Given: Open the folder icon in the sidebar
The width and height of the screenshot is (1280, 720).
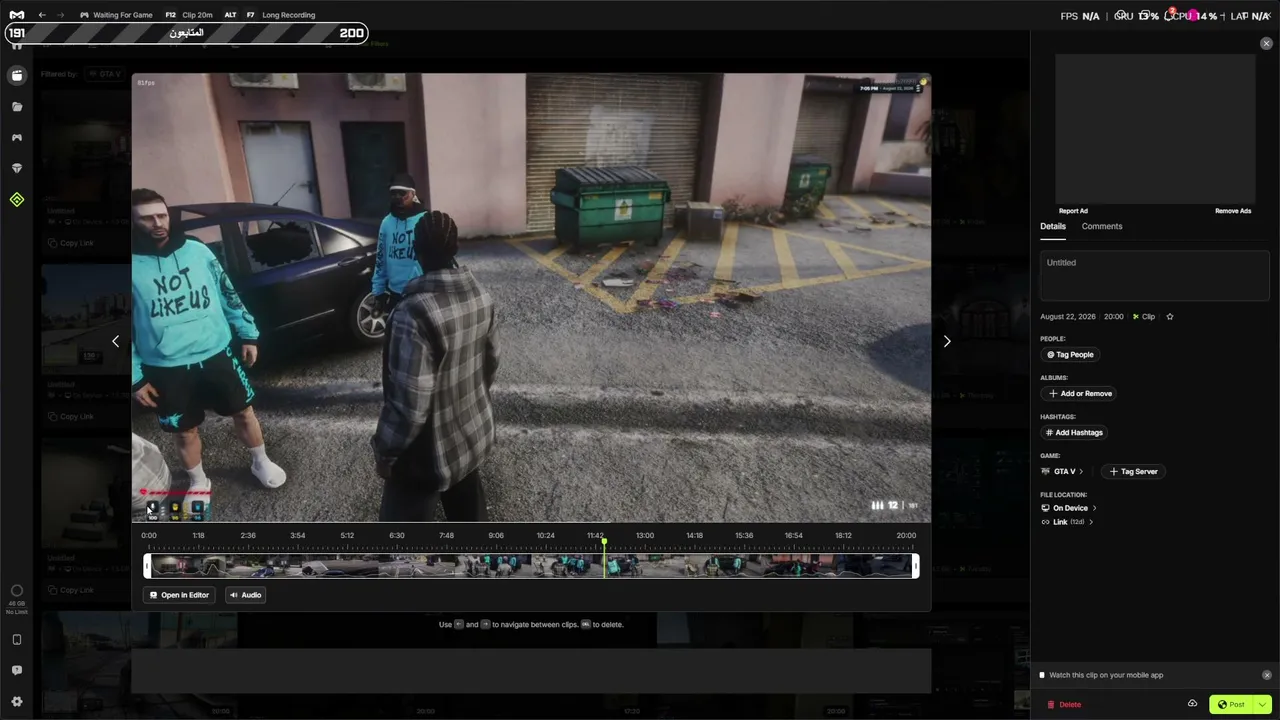Looking at the screenshot, I should coord(17,106).
